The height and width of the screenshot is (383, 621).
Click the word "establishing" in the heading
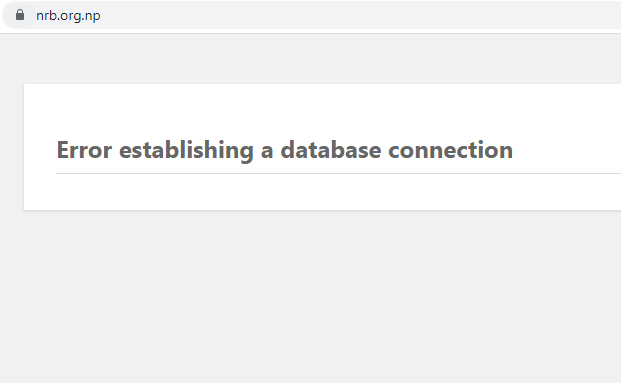[x=186, y=150]
